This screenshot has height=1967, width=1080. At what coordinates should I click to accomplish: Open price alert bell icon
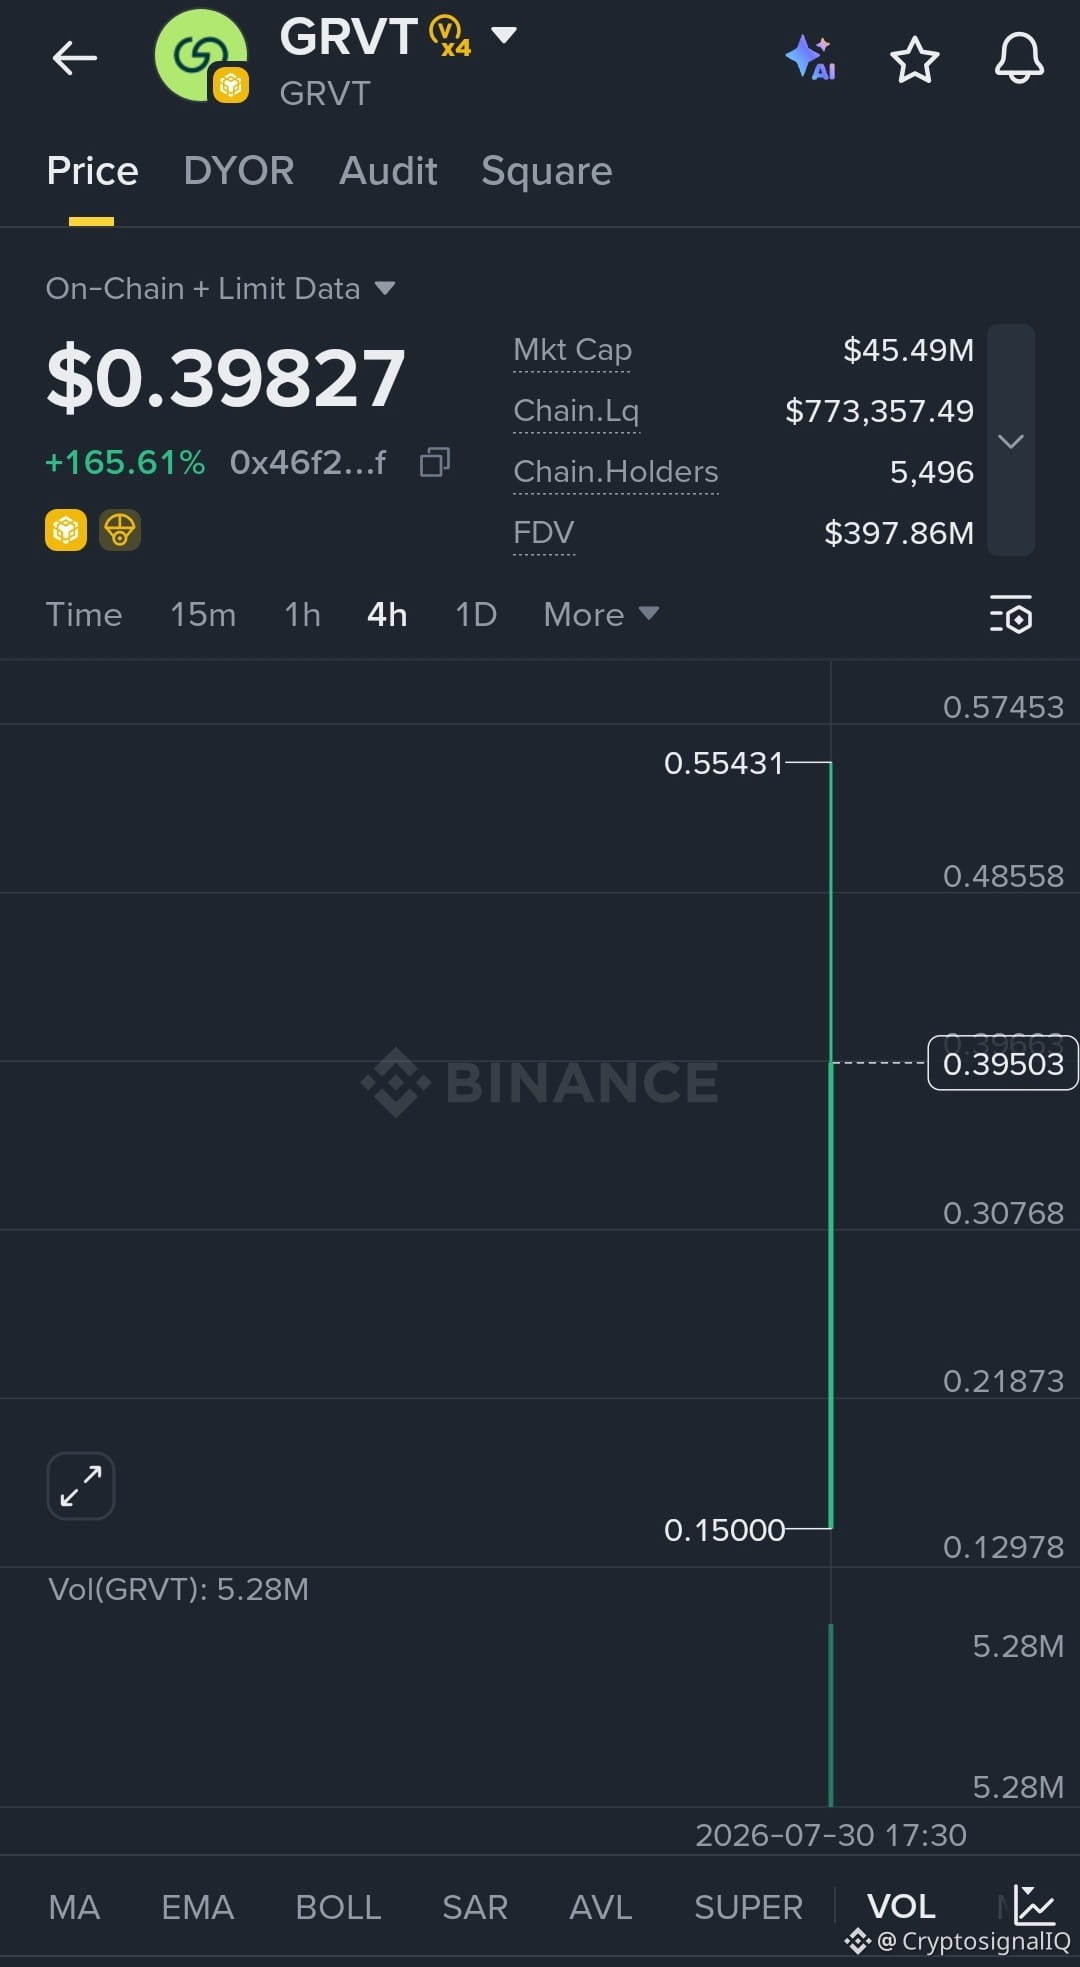coord(1019,58)
